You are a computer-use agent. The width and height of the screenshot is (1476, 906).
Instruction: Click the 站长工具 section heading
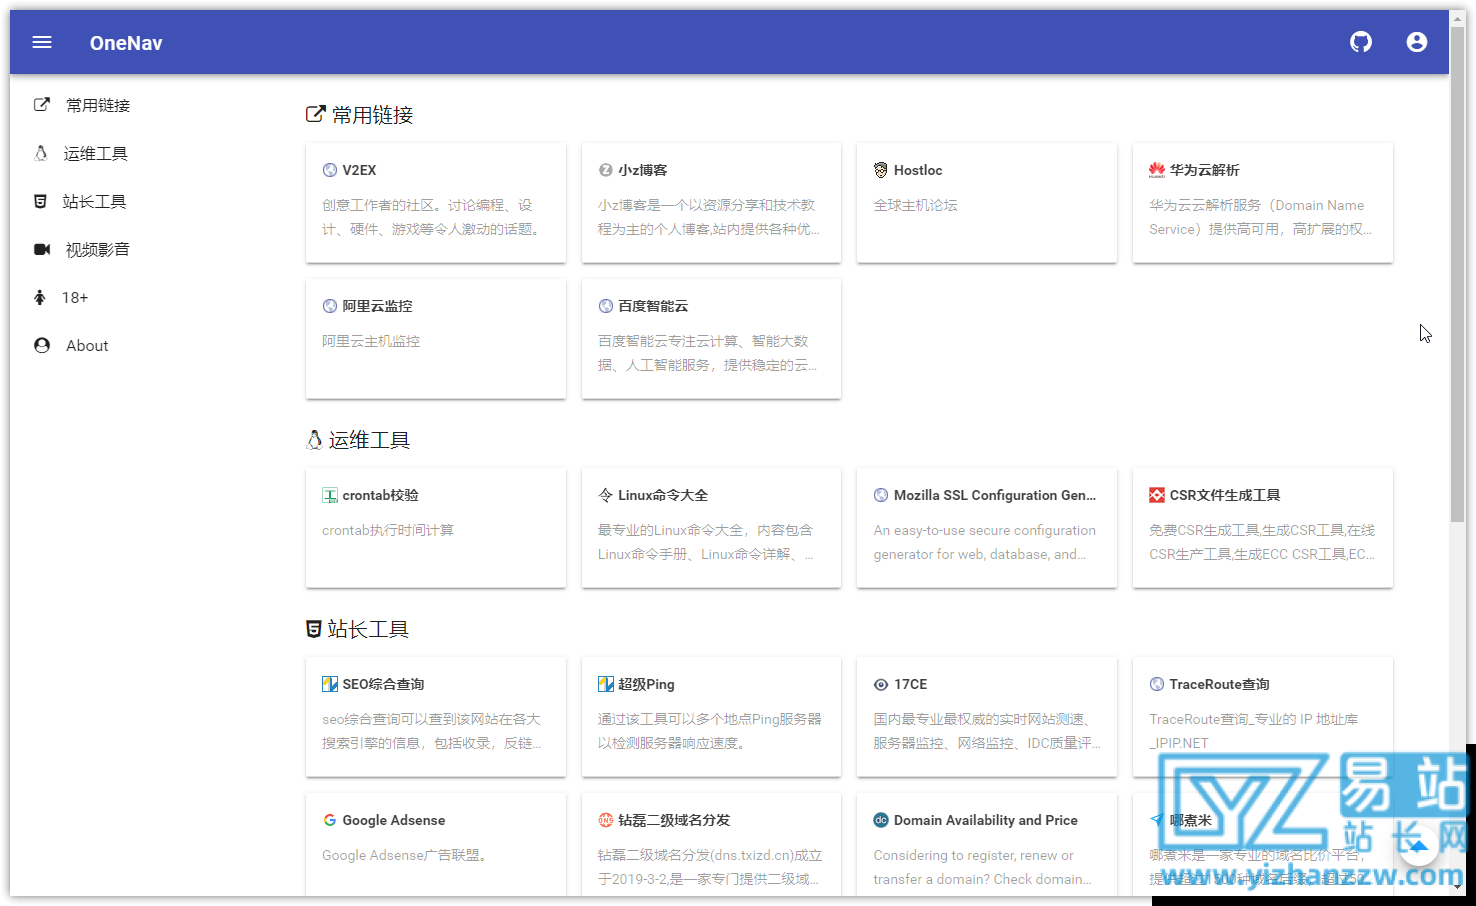coord(358,629)
